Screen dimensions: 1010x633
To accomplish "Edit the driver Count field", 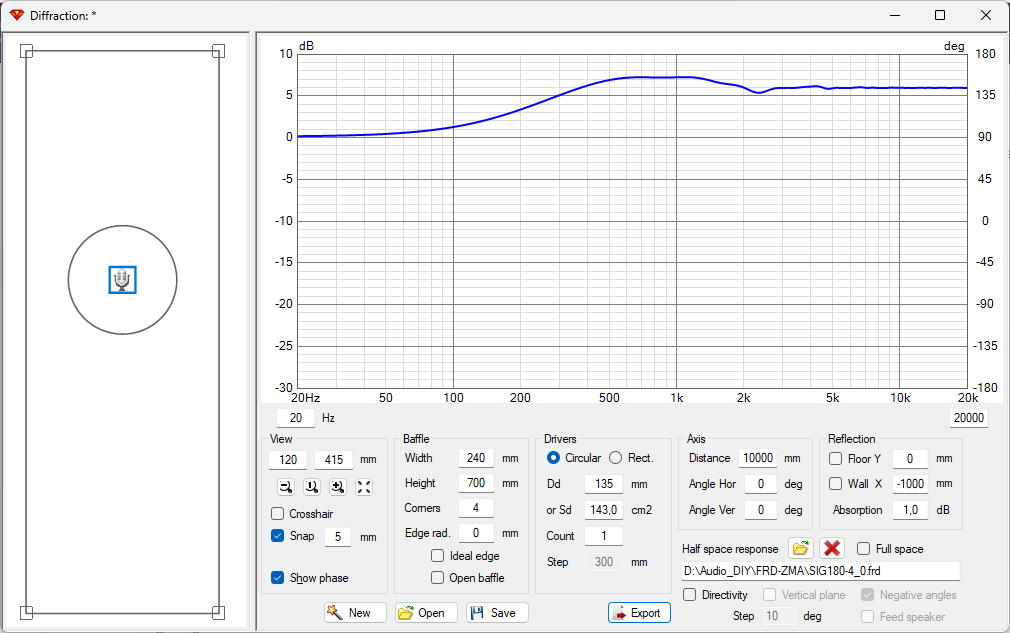I will pos(604,536).
